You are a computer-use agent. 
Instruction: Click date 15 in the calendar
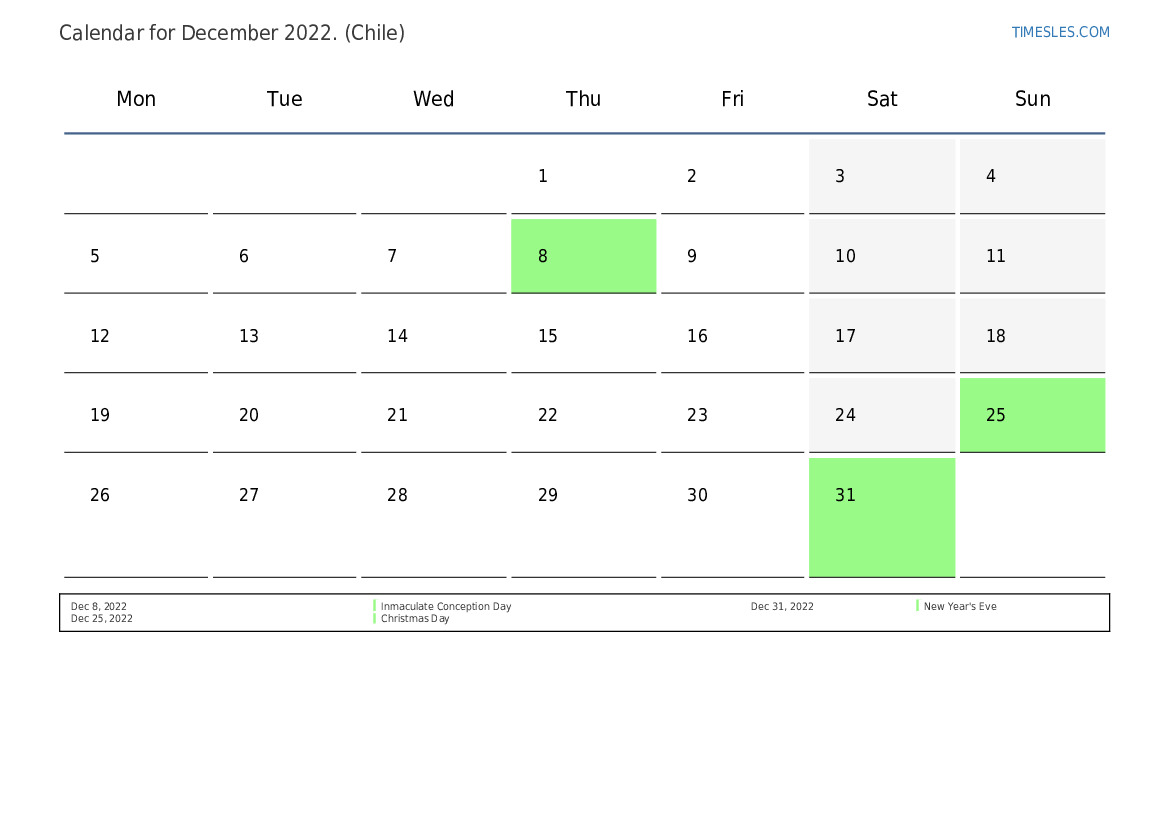tap(583, 336)
